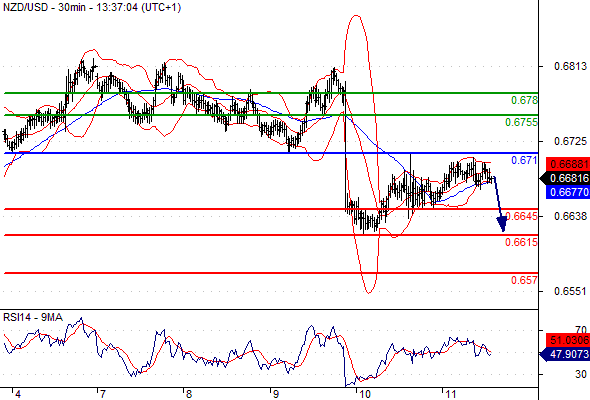Click the 0.6813 price axis label
The width and height of the screenshot is (590, 400).
[570, 67]
